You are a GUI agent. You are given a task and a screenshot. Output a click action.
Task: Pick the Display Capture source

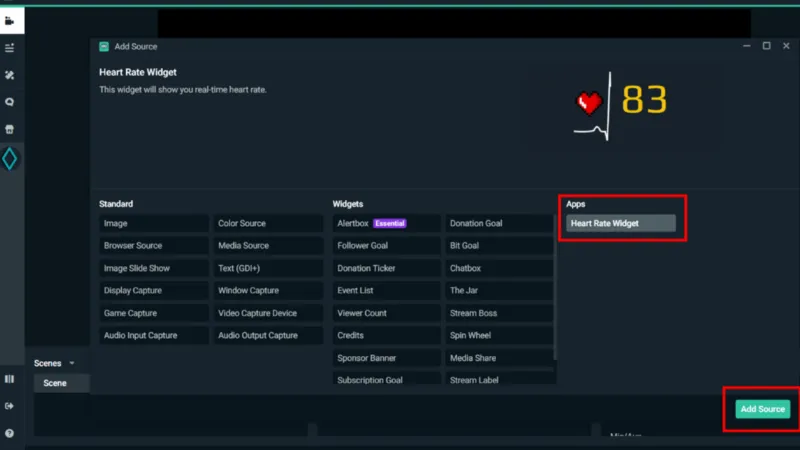coord(154,291)
